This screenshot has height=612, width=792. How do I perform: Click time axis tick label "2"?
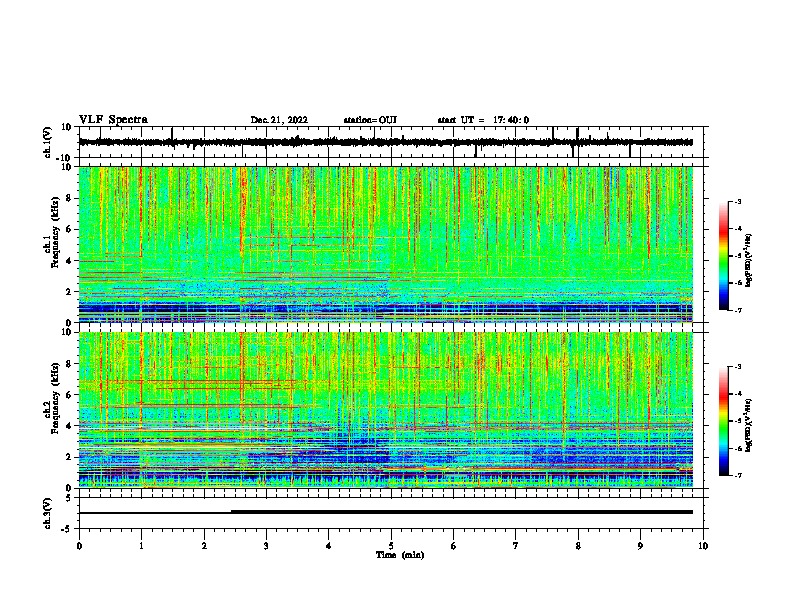pos(204,546)
